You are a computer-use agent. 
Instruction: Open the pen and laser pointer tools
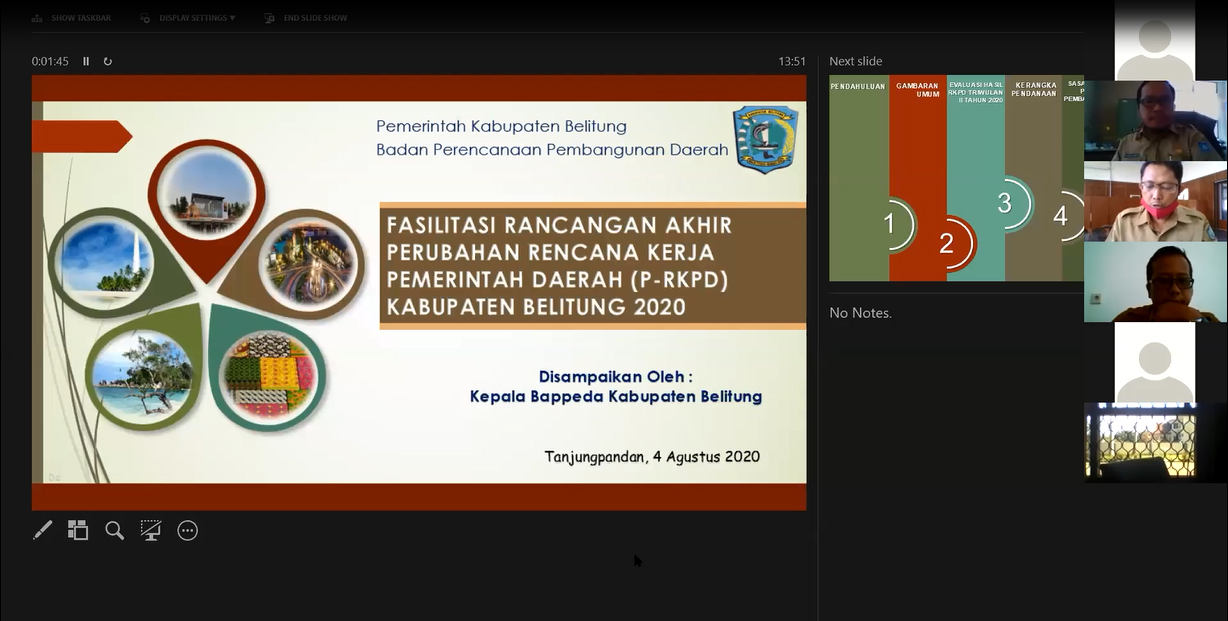pyautogui.click(x=42, y=530)
